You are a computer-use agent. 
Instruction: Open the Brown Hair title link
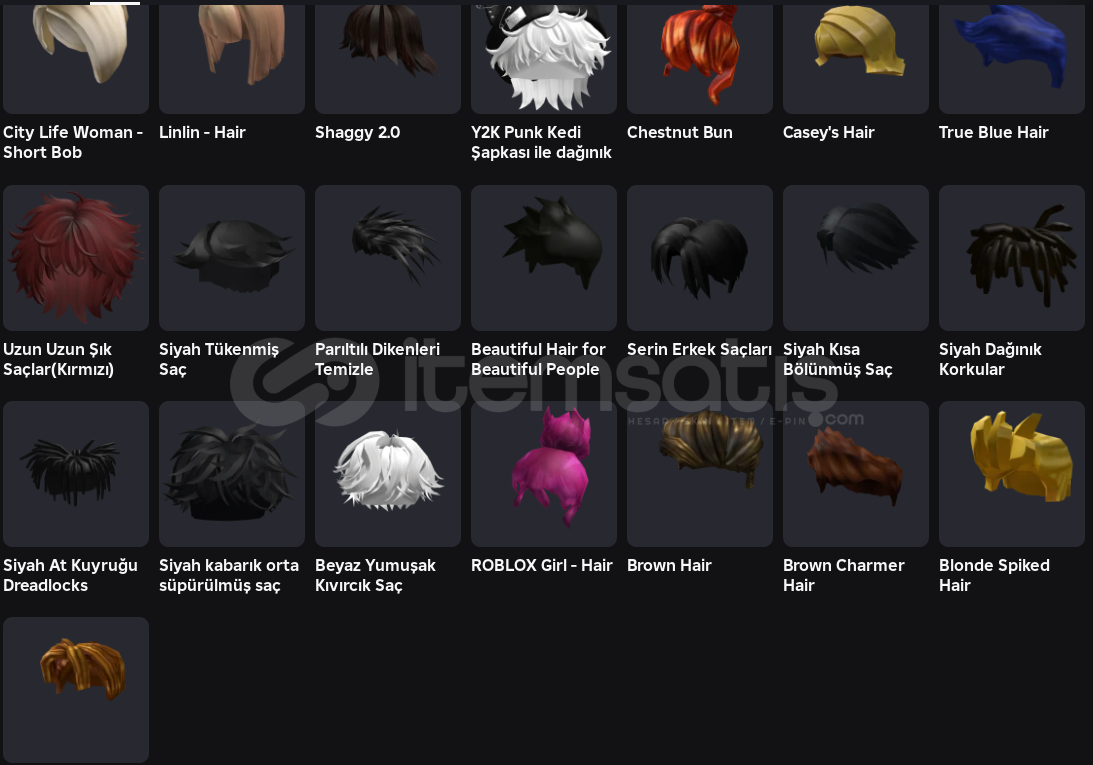[x=669, y=566]
